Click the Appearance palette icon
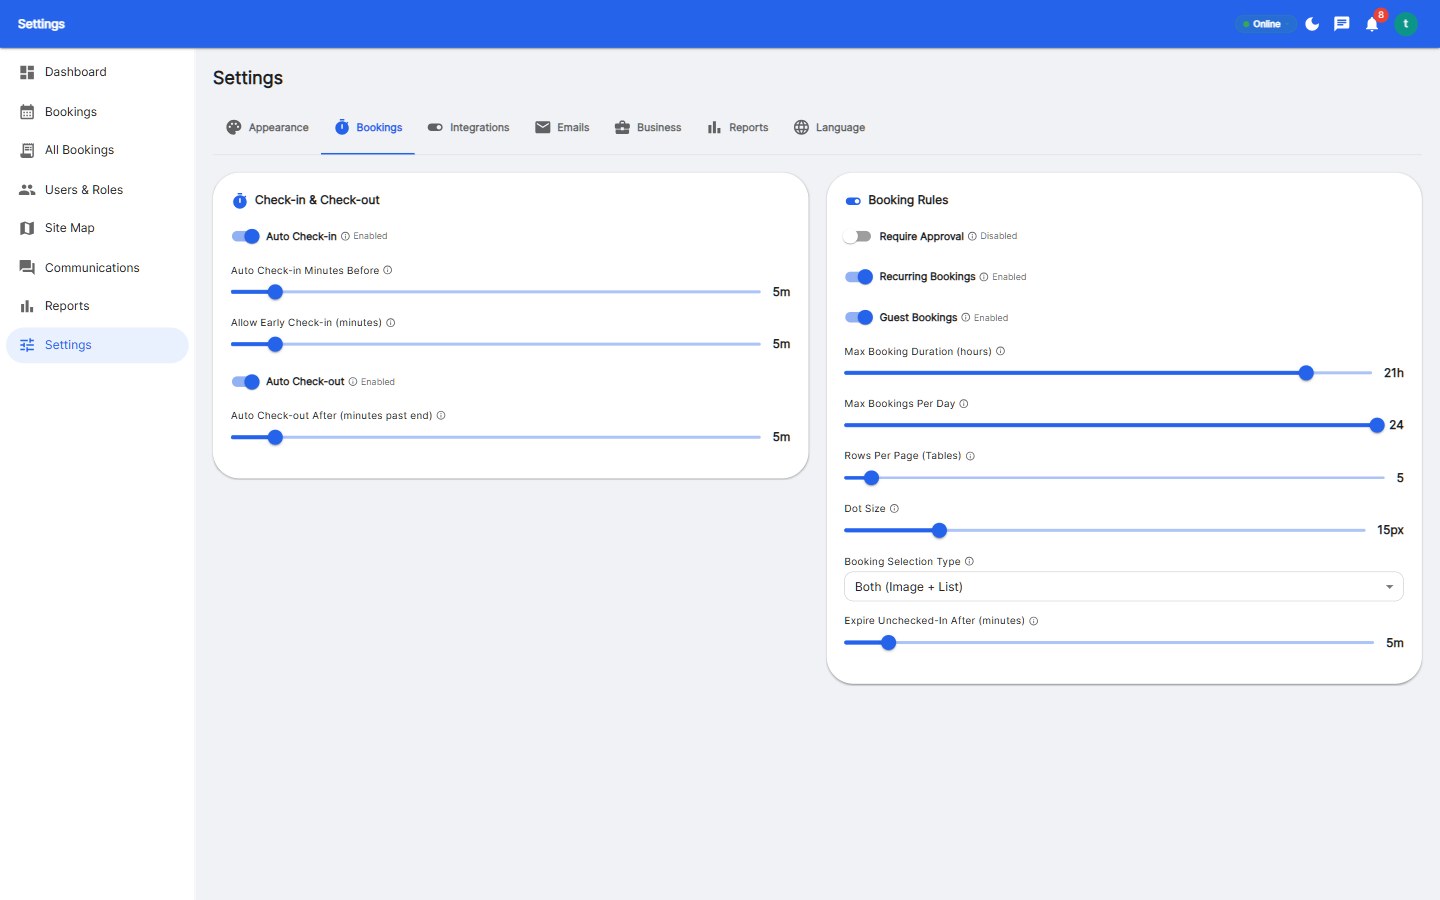Screen dimensions: 1440x900 coord(234,127)
